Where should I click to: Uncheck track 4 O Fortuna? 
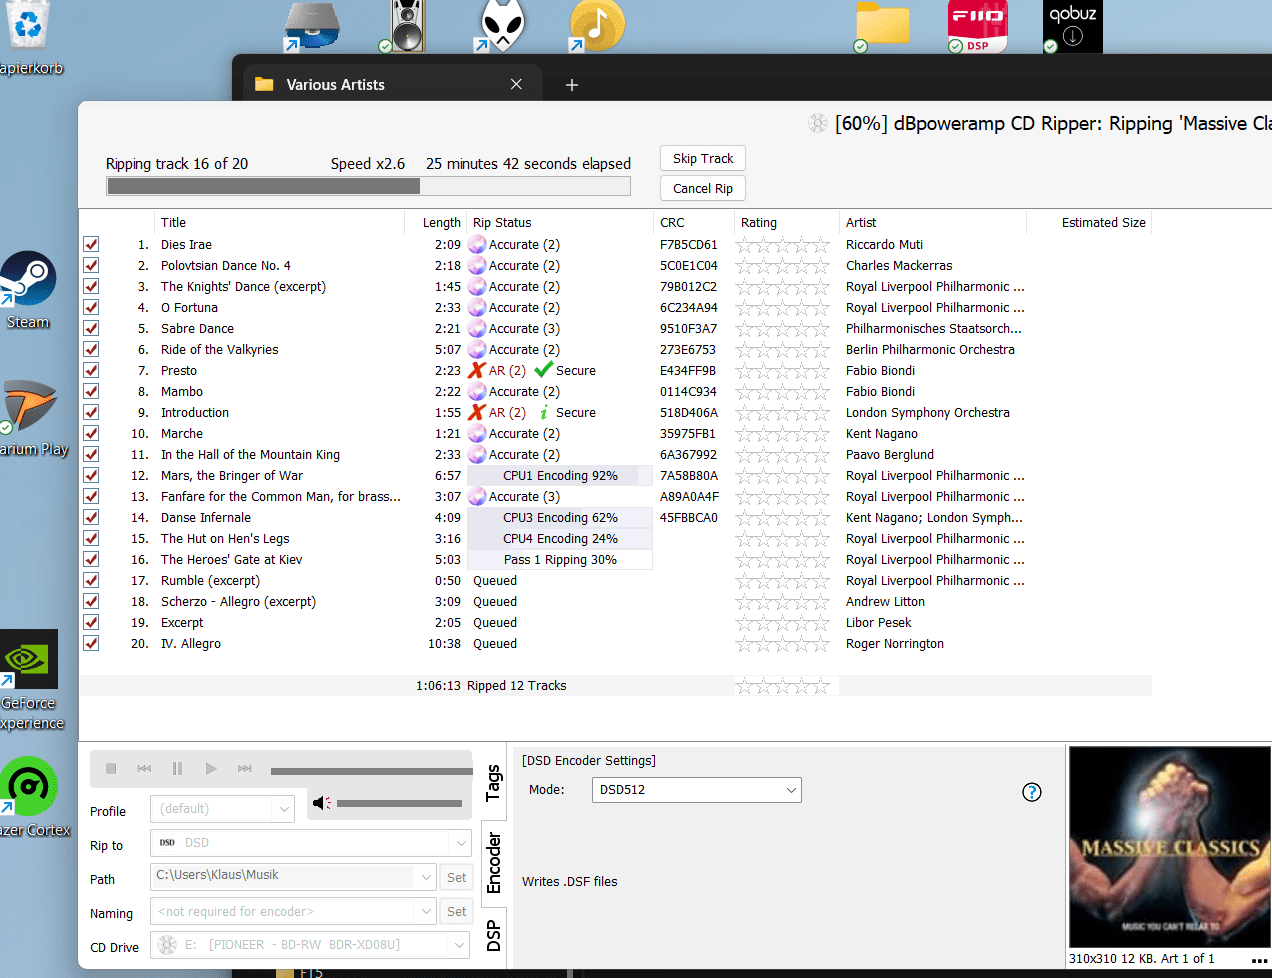91,307
